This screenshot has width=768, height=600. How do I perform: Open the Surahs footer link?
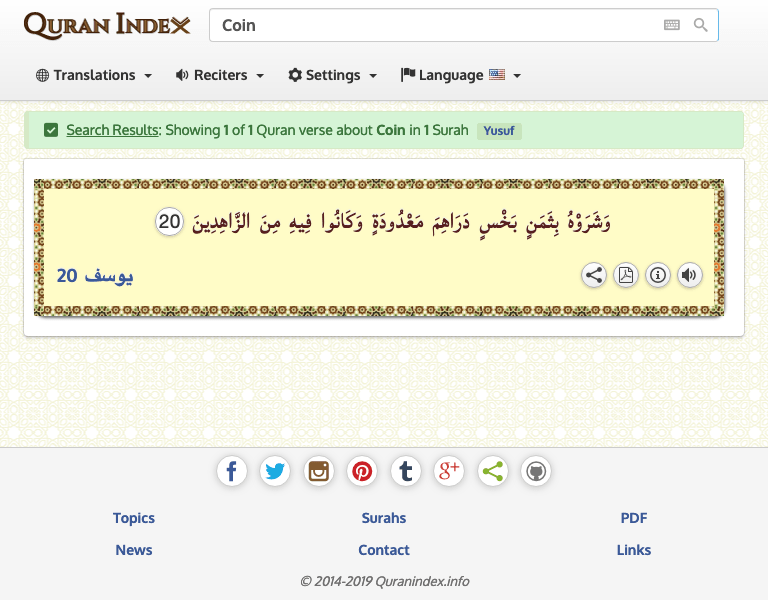[x=384, y=518]
